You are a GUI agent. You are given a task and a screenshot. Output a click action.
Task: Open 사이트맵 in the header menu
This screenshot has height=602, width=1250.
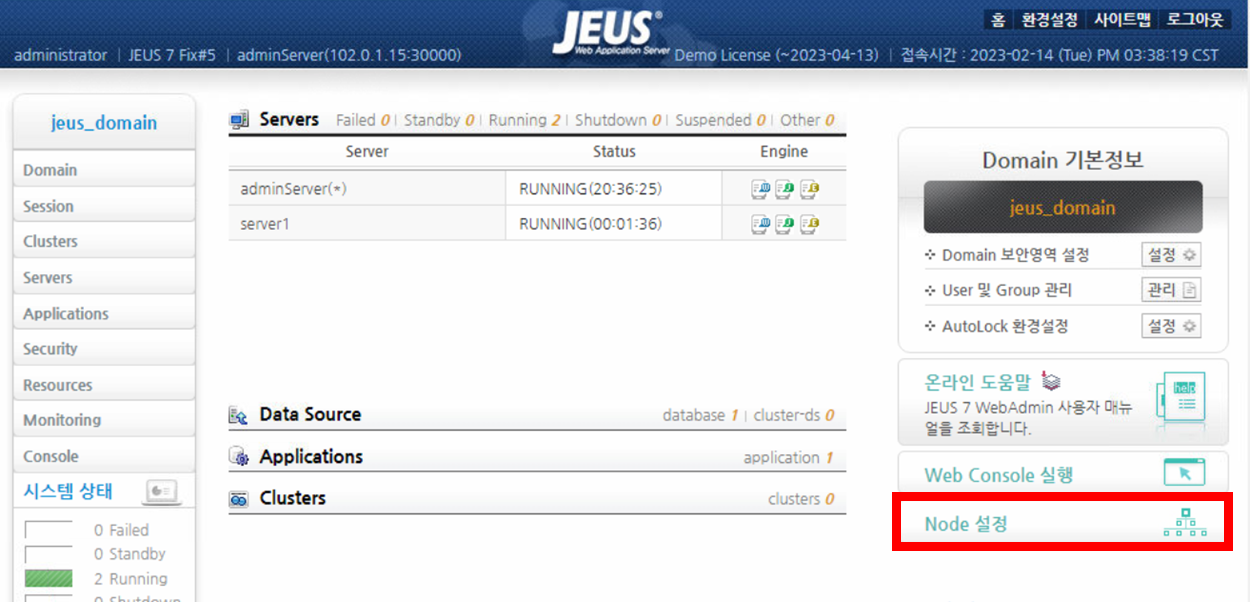pos(1122,19)
